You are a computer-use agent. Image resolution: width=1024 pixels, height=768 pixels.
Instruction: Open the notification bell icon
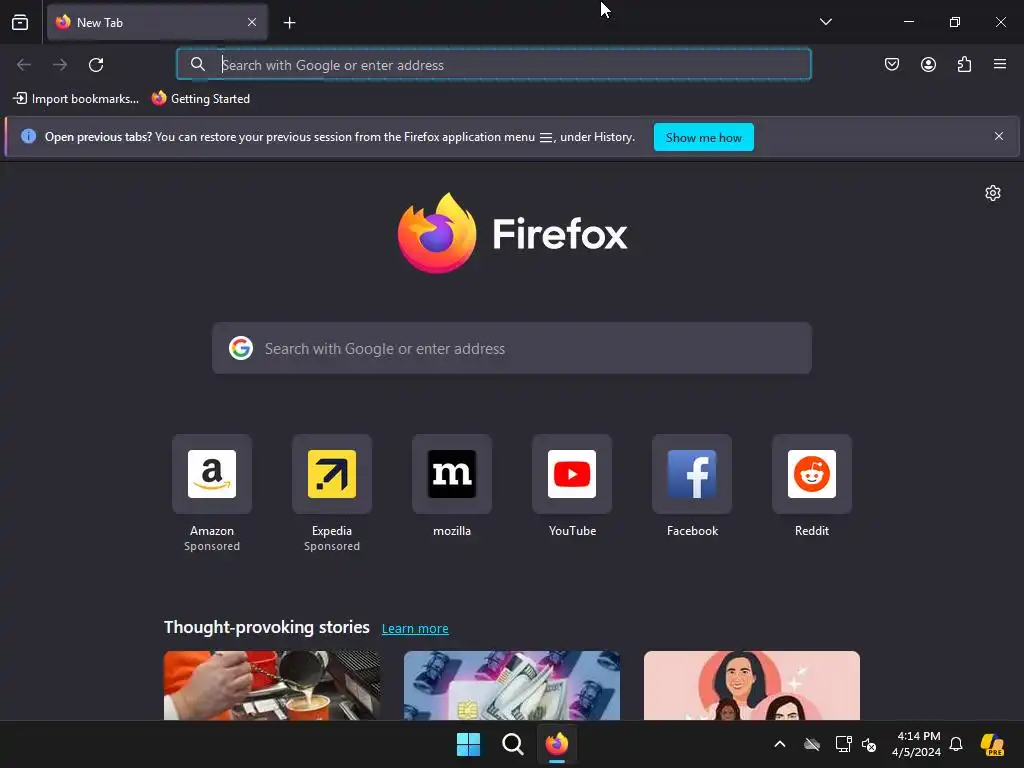(x=956, y=744)
